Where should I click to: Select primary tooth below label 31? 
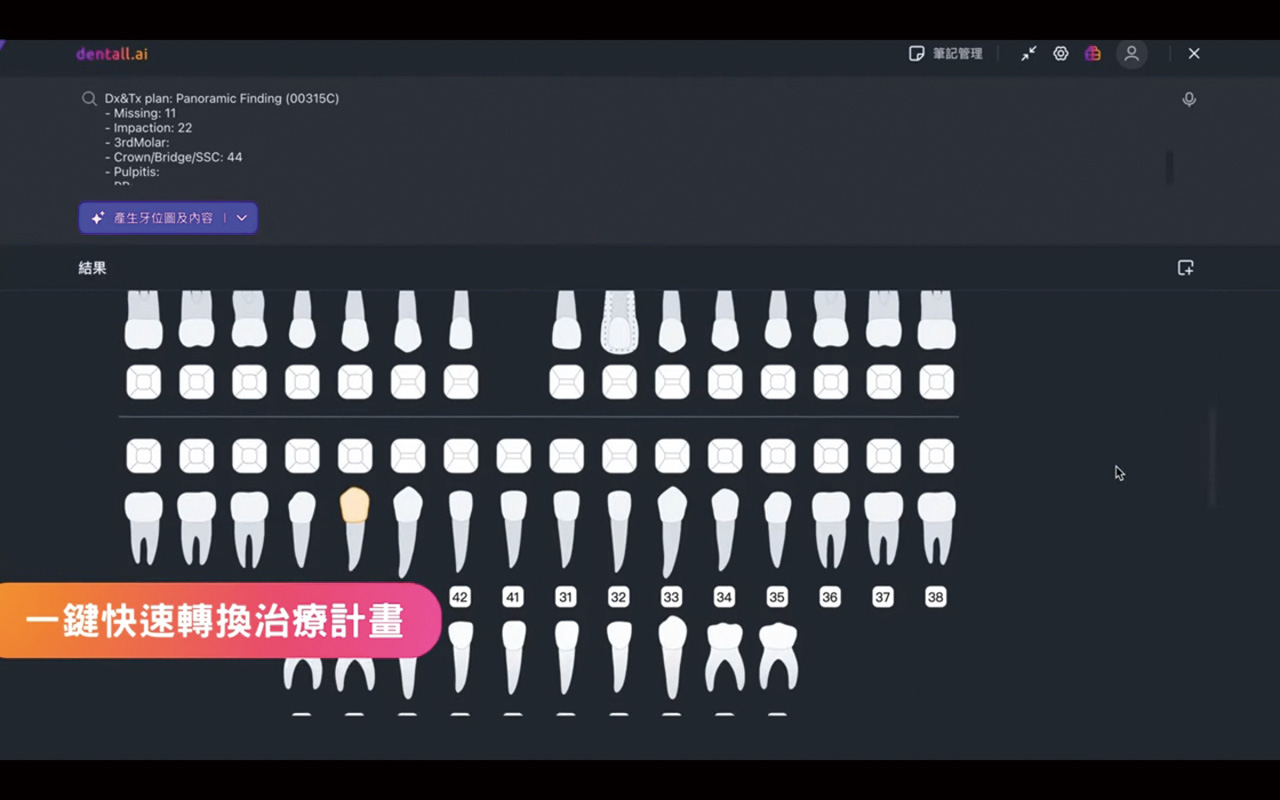pos(566,657)
